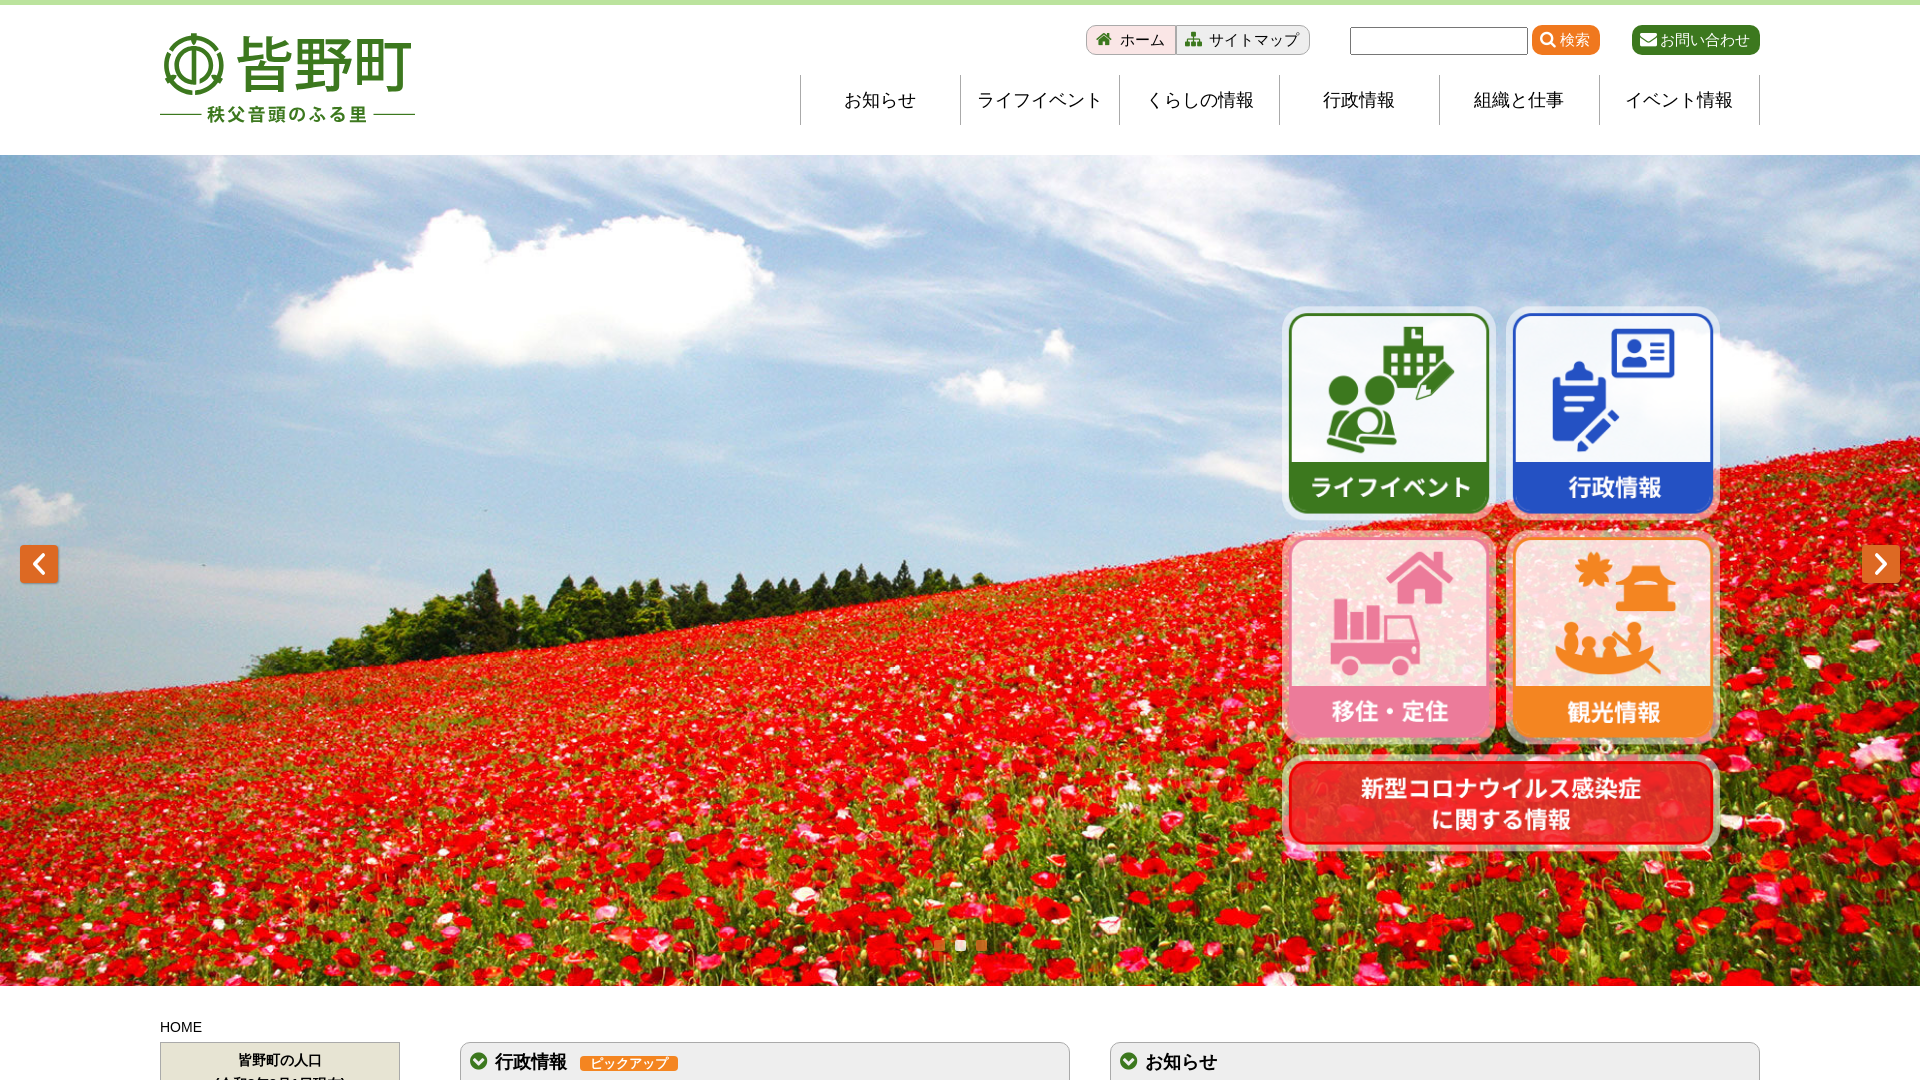Select the middle carousel indicator dot
The width and height of the screenshot is (1920, 1080).
click(960, 945)
